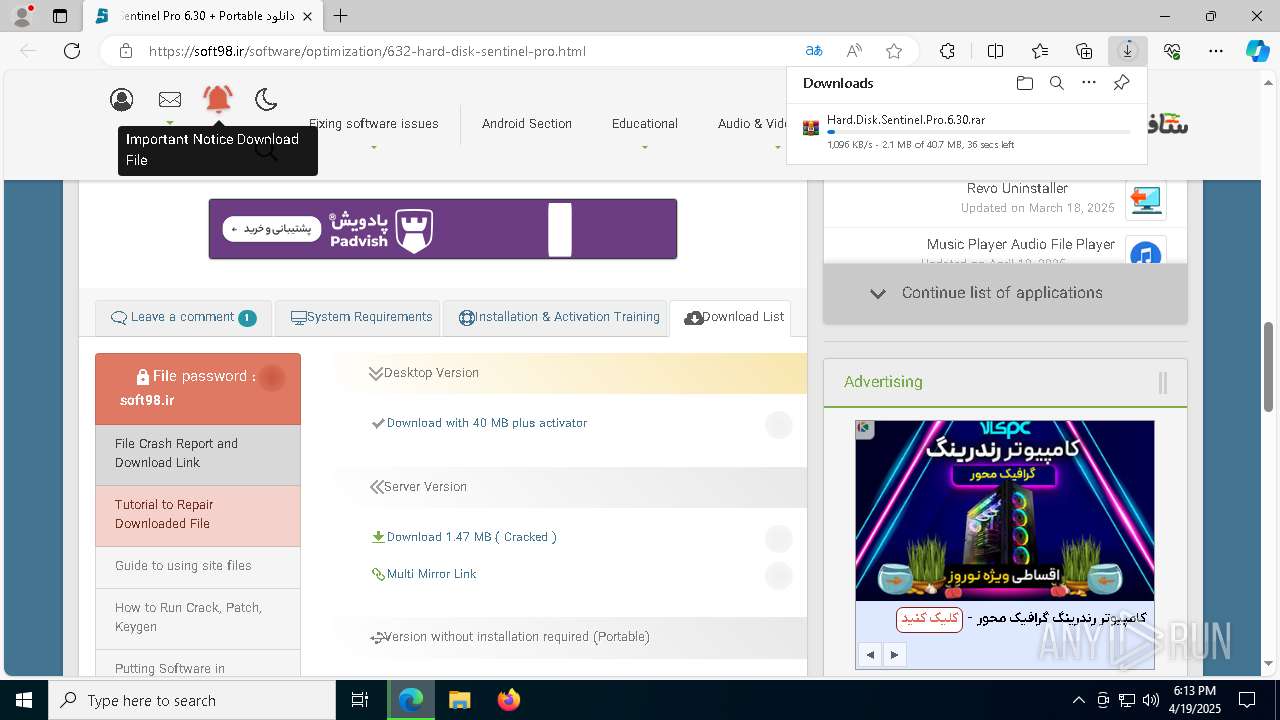Start Read Aloud from the address bar
The image size is (1280, 720).
click(x=854, y=51)
